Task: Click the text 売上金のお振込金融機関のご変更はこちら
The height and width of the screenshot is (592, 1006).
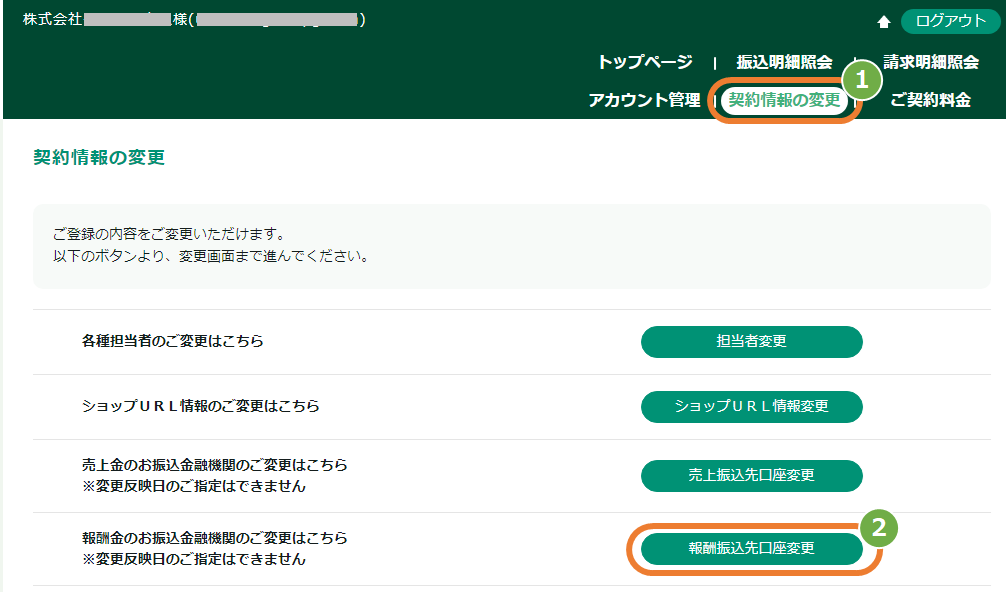Action: click(x=214, y=465)
